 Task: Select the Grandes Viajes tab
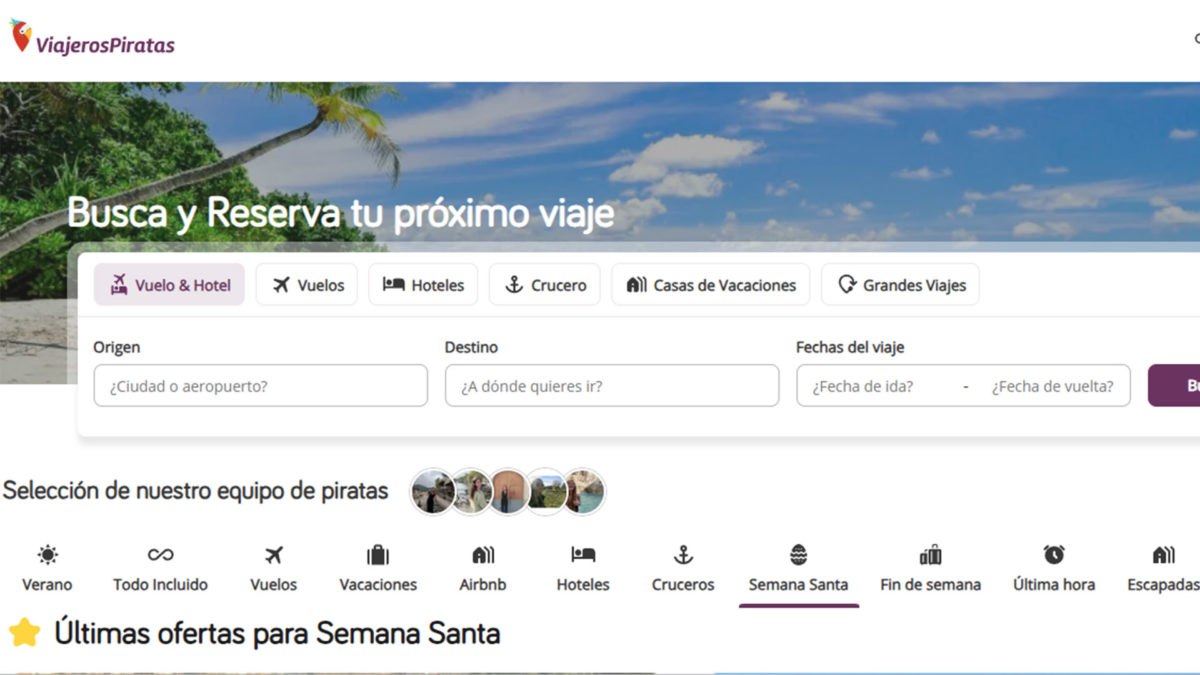[900, 284]
